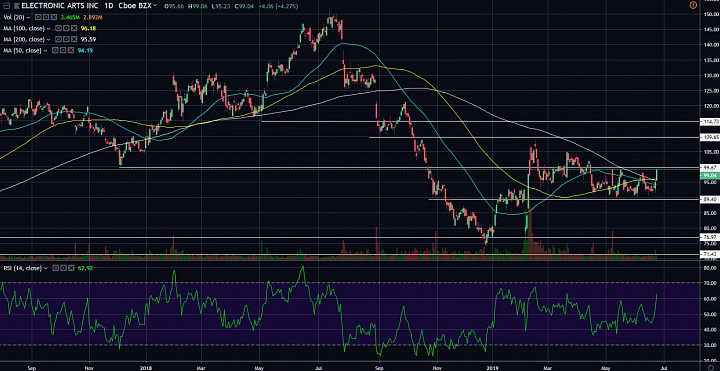The width and height of the screenshot is (720, 371).
Task: Open settings for MA (200, close)
Action: (x=66, y=39)
